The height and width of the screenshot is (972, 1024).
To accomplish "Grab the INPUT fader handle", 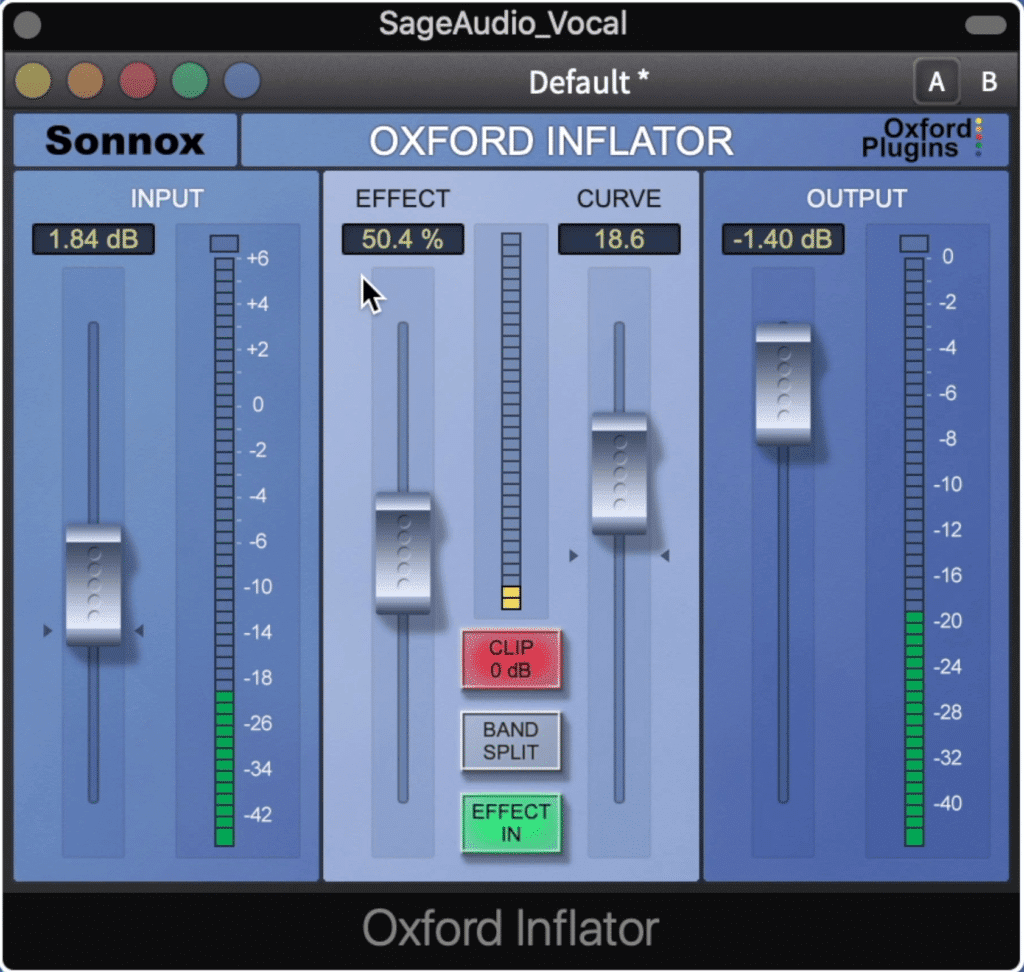I will coord(93,585).
